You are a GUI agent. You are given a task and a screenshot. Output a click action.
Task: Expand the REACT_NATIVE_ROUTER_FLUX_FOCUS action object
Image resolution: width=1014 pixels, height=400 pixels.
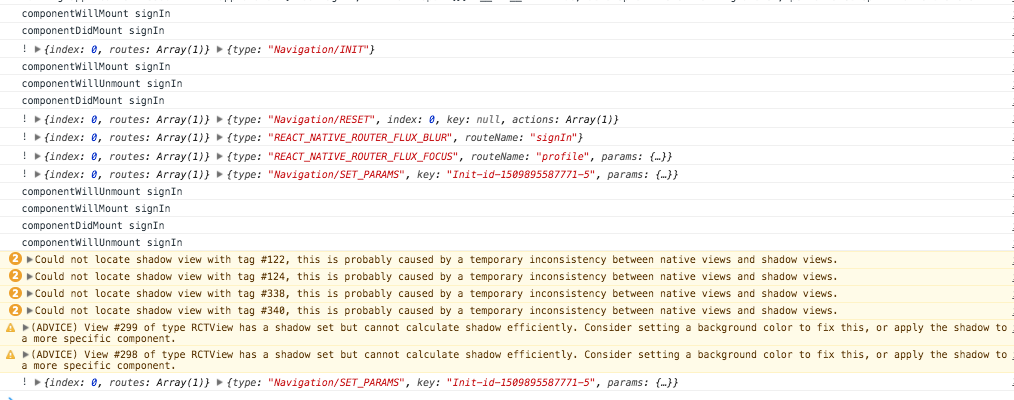pyautogui.click(x=221, y=156)
